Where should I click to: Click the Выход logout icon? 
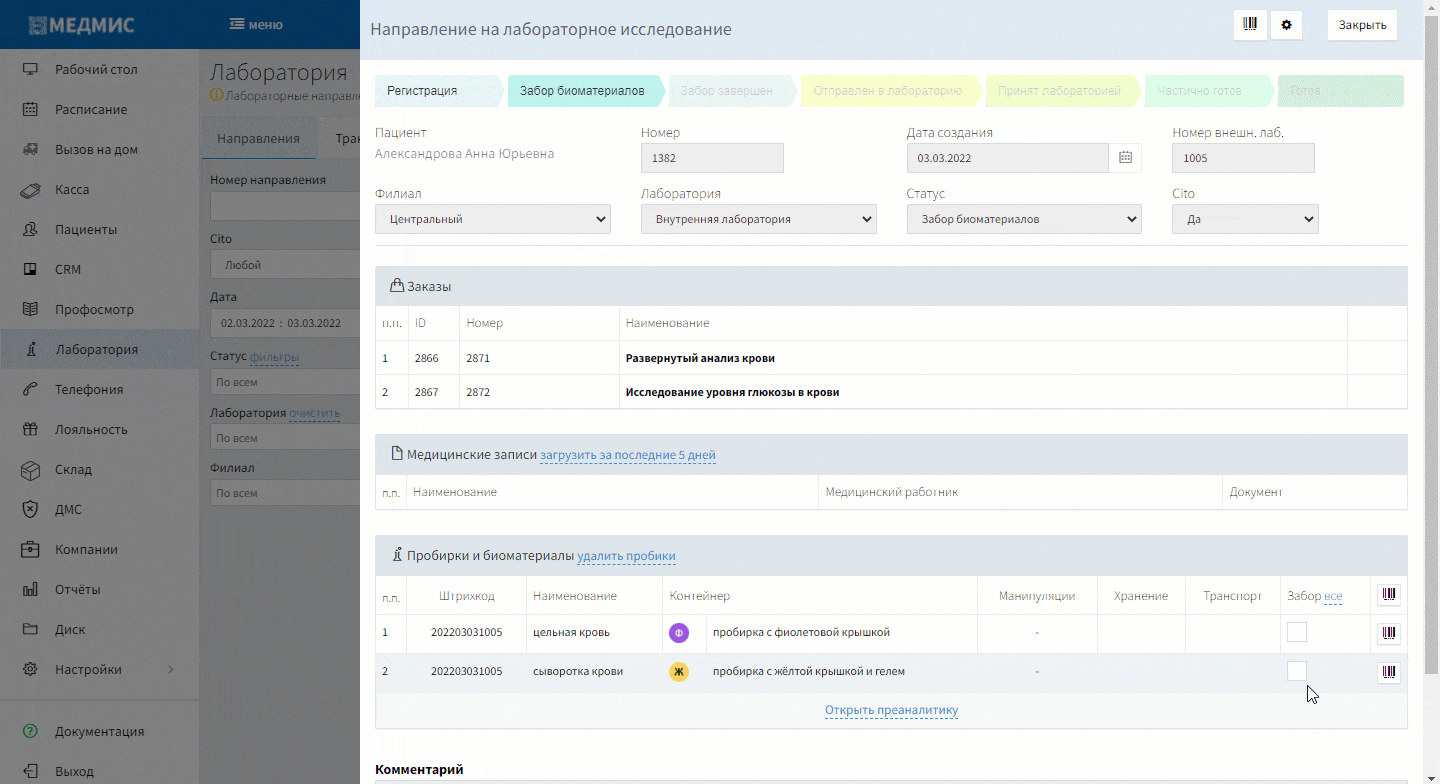(x=30, y=771)
